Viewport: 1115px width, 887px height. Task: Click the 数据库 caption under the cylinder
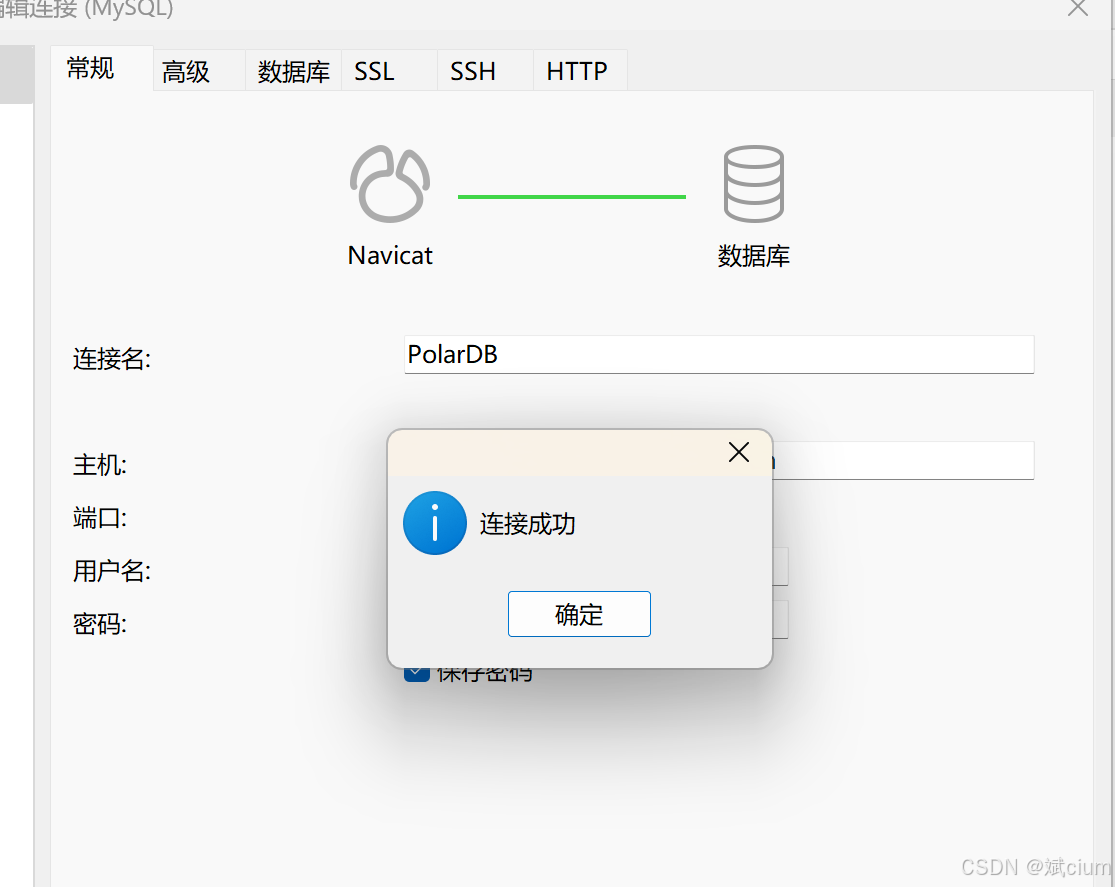coord(754,256)
